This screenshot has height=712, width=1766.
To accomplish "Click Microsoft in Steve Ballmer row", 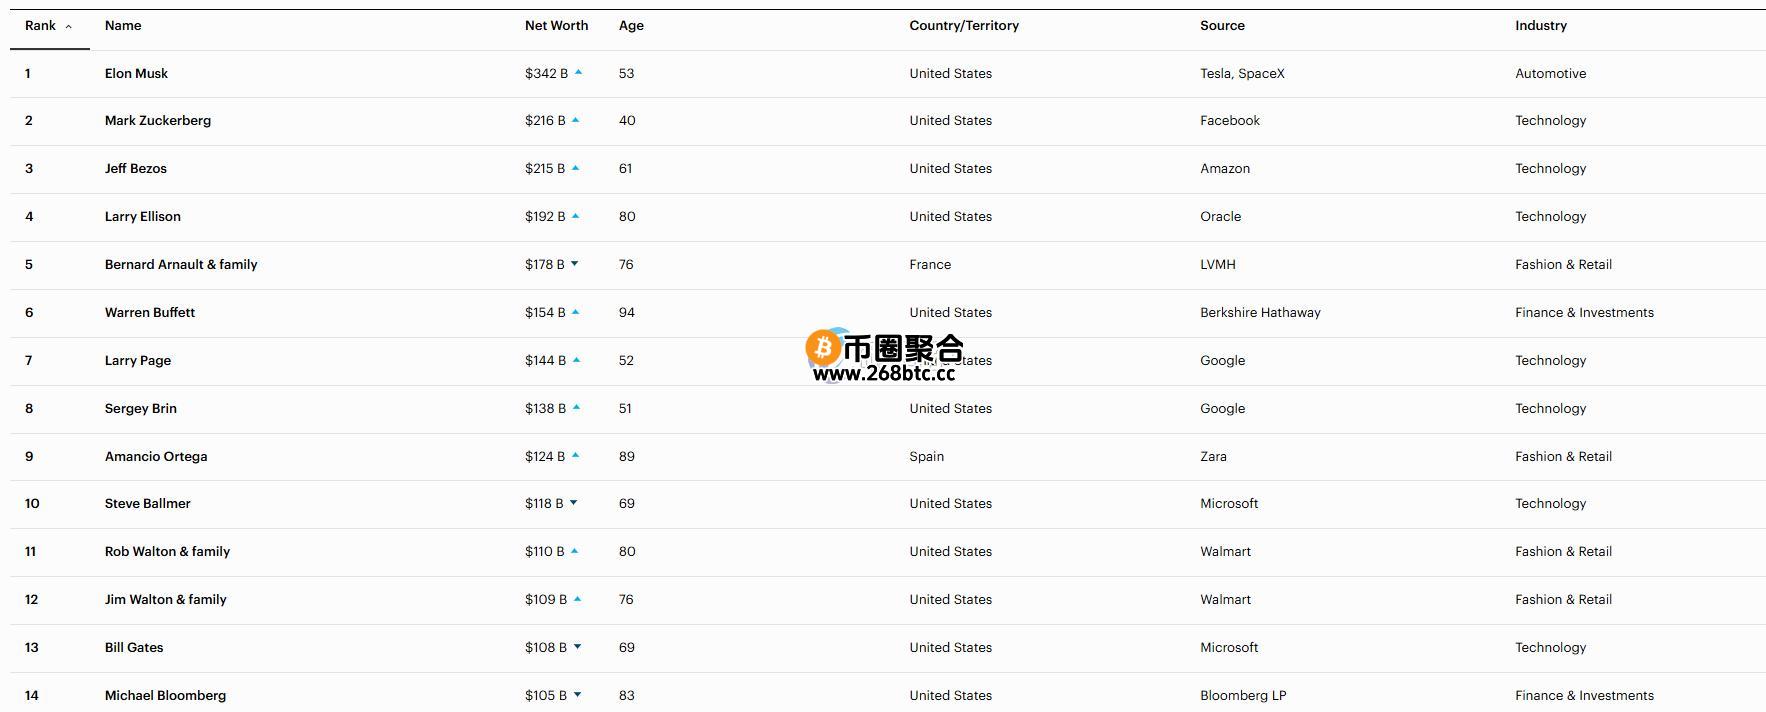I will pyautogui.click(x=1229, y=504).
